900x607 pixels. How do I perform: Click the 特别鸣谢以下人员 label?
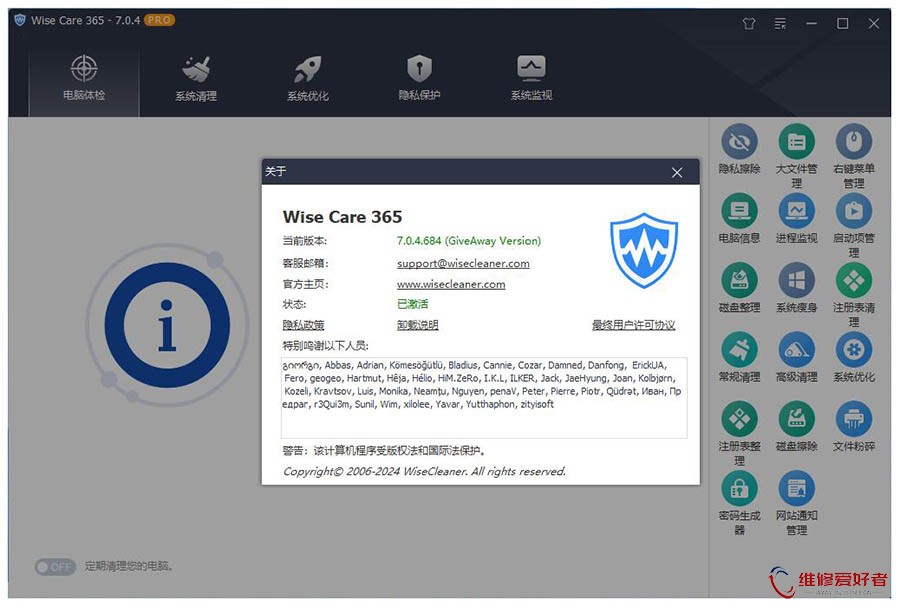325,346
